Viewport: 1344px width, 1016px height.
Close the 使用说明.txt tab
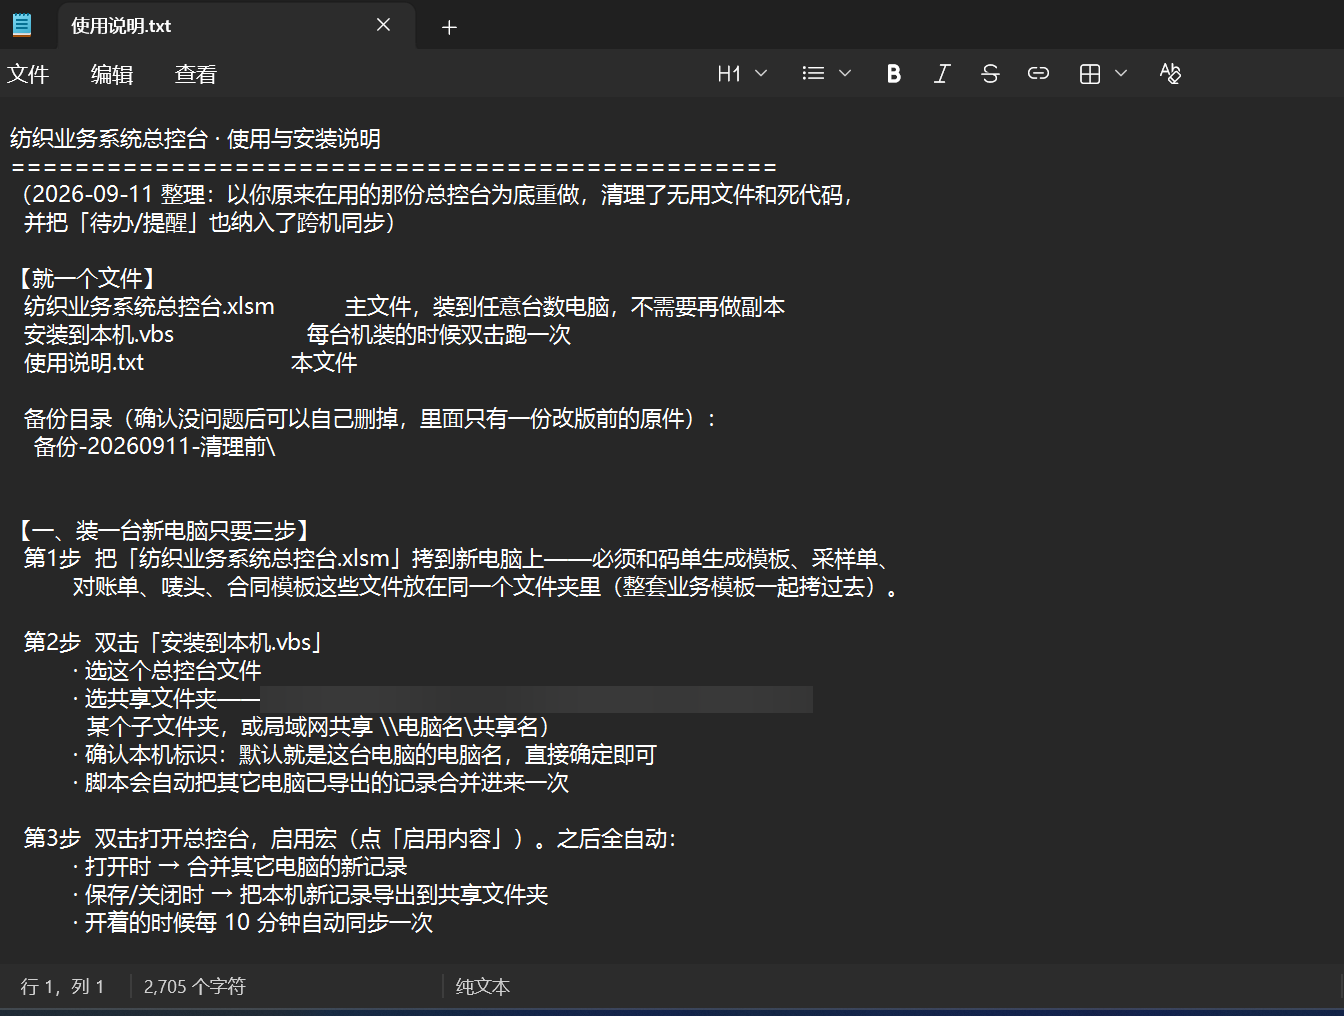click(383, 26)
